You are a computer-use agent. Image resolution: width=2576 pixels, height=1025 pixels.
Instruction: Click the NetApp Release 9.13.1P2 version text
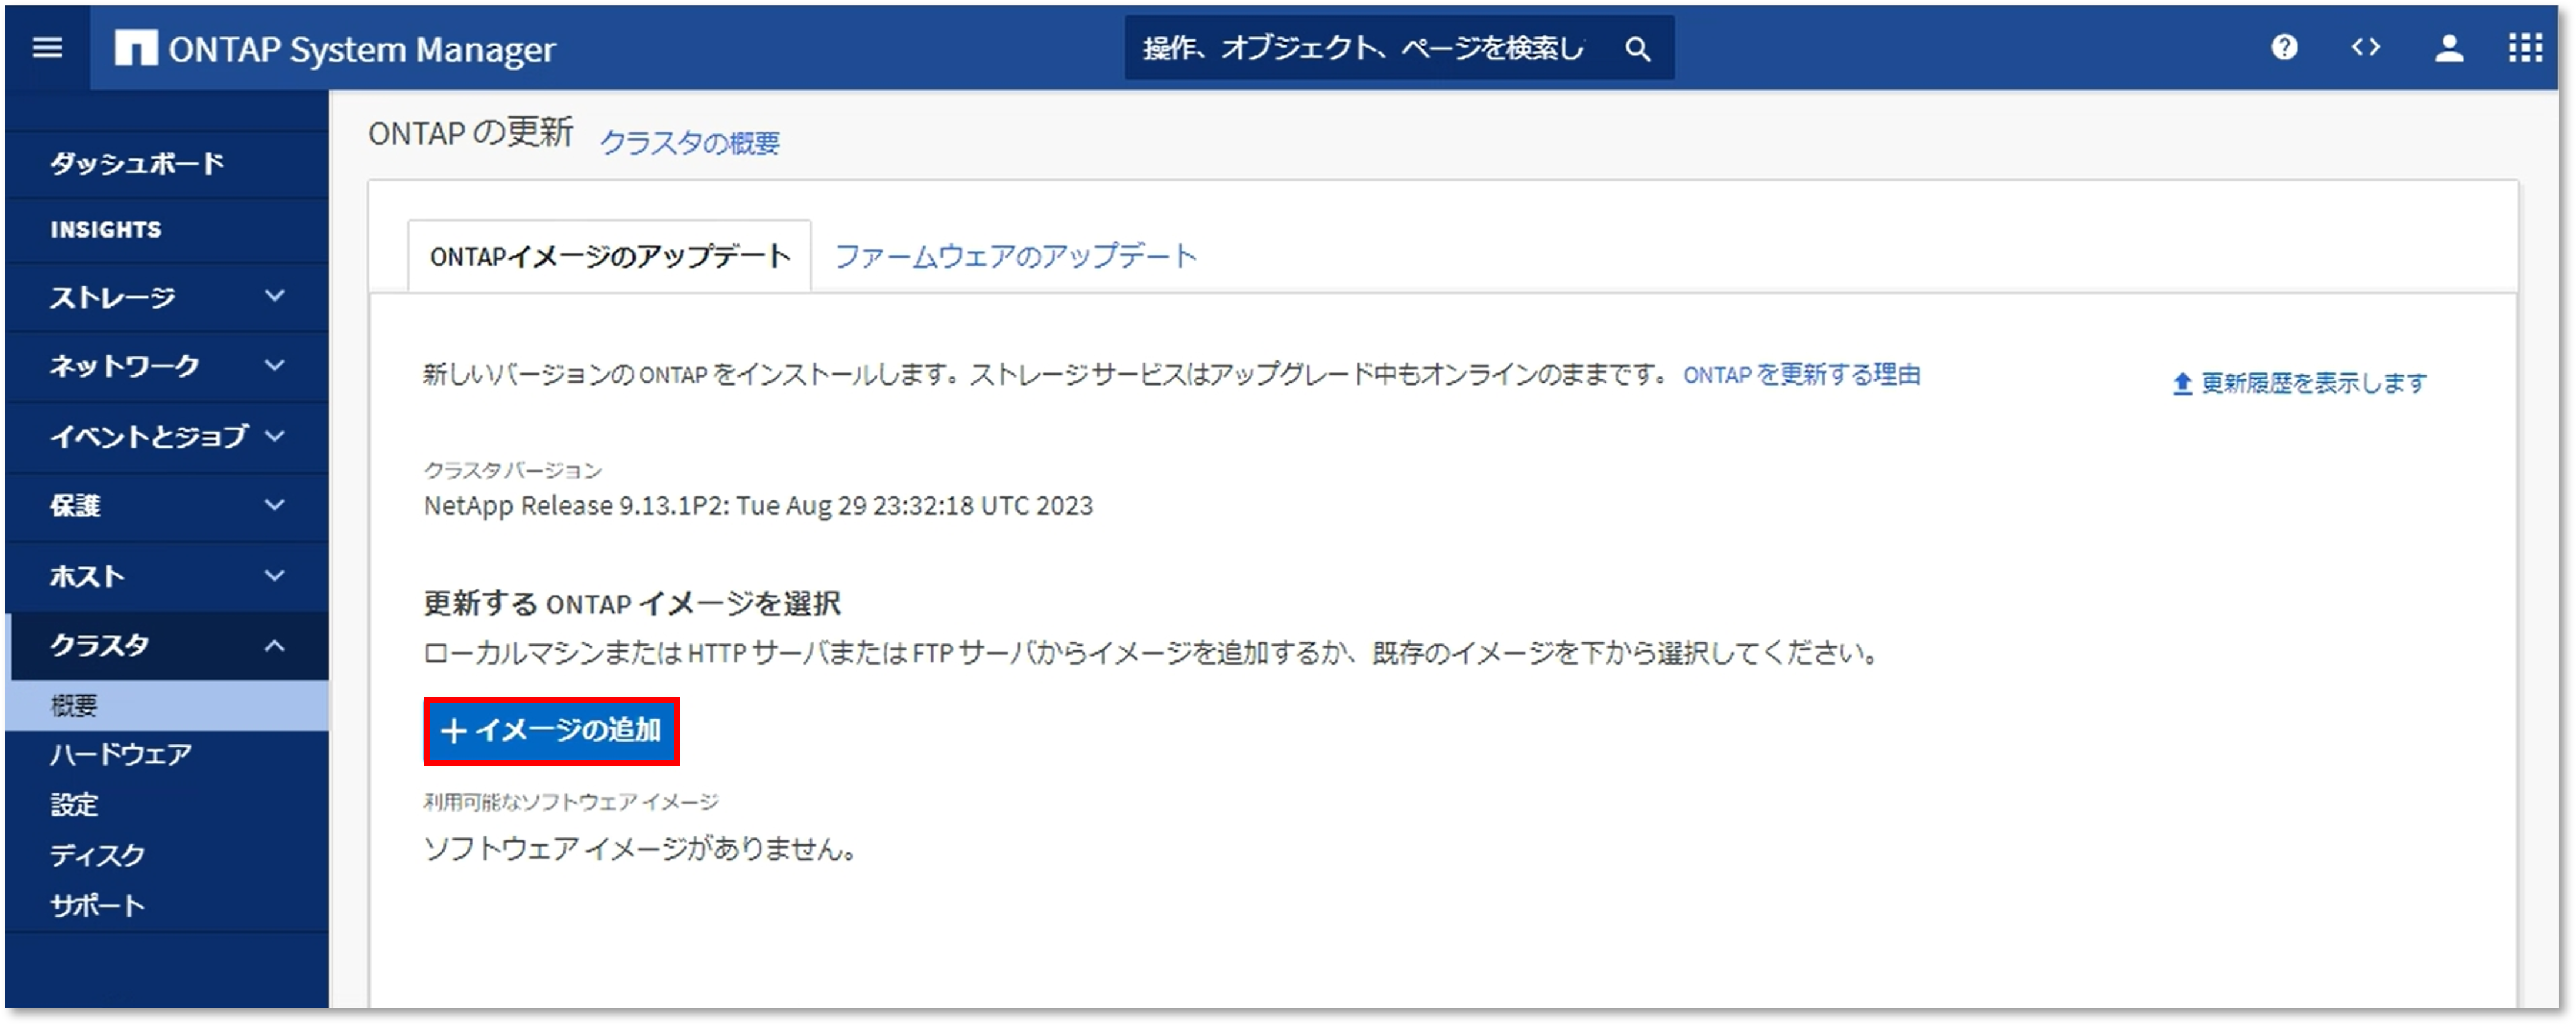(758, 506)
